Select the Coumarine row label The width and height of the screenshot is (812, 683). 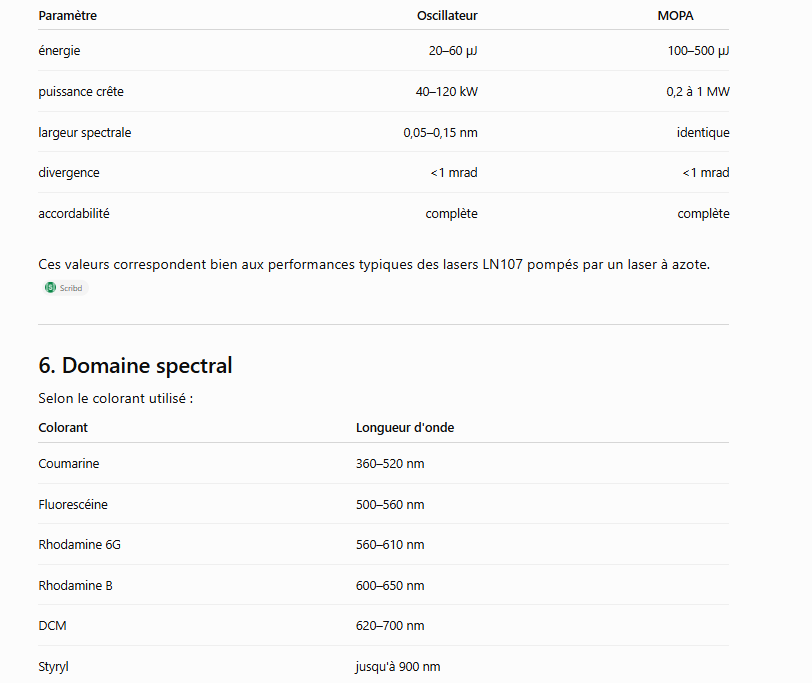pos(69,463)
